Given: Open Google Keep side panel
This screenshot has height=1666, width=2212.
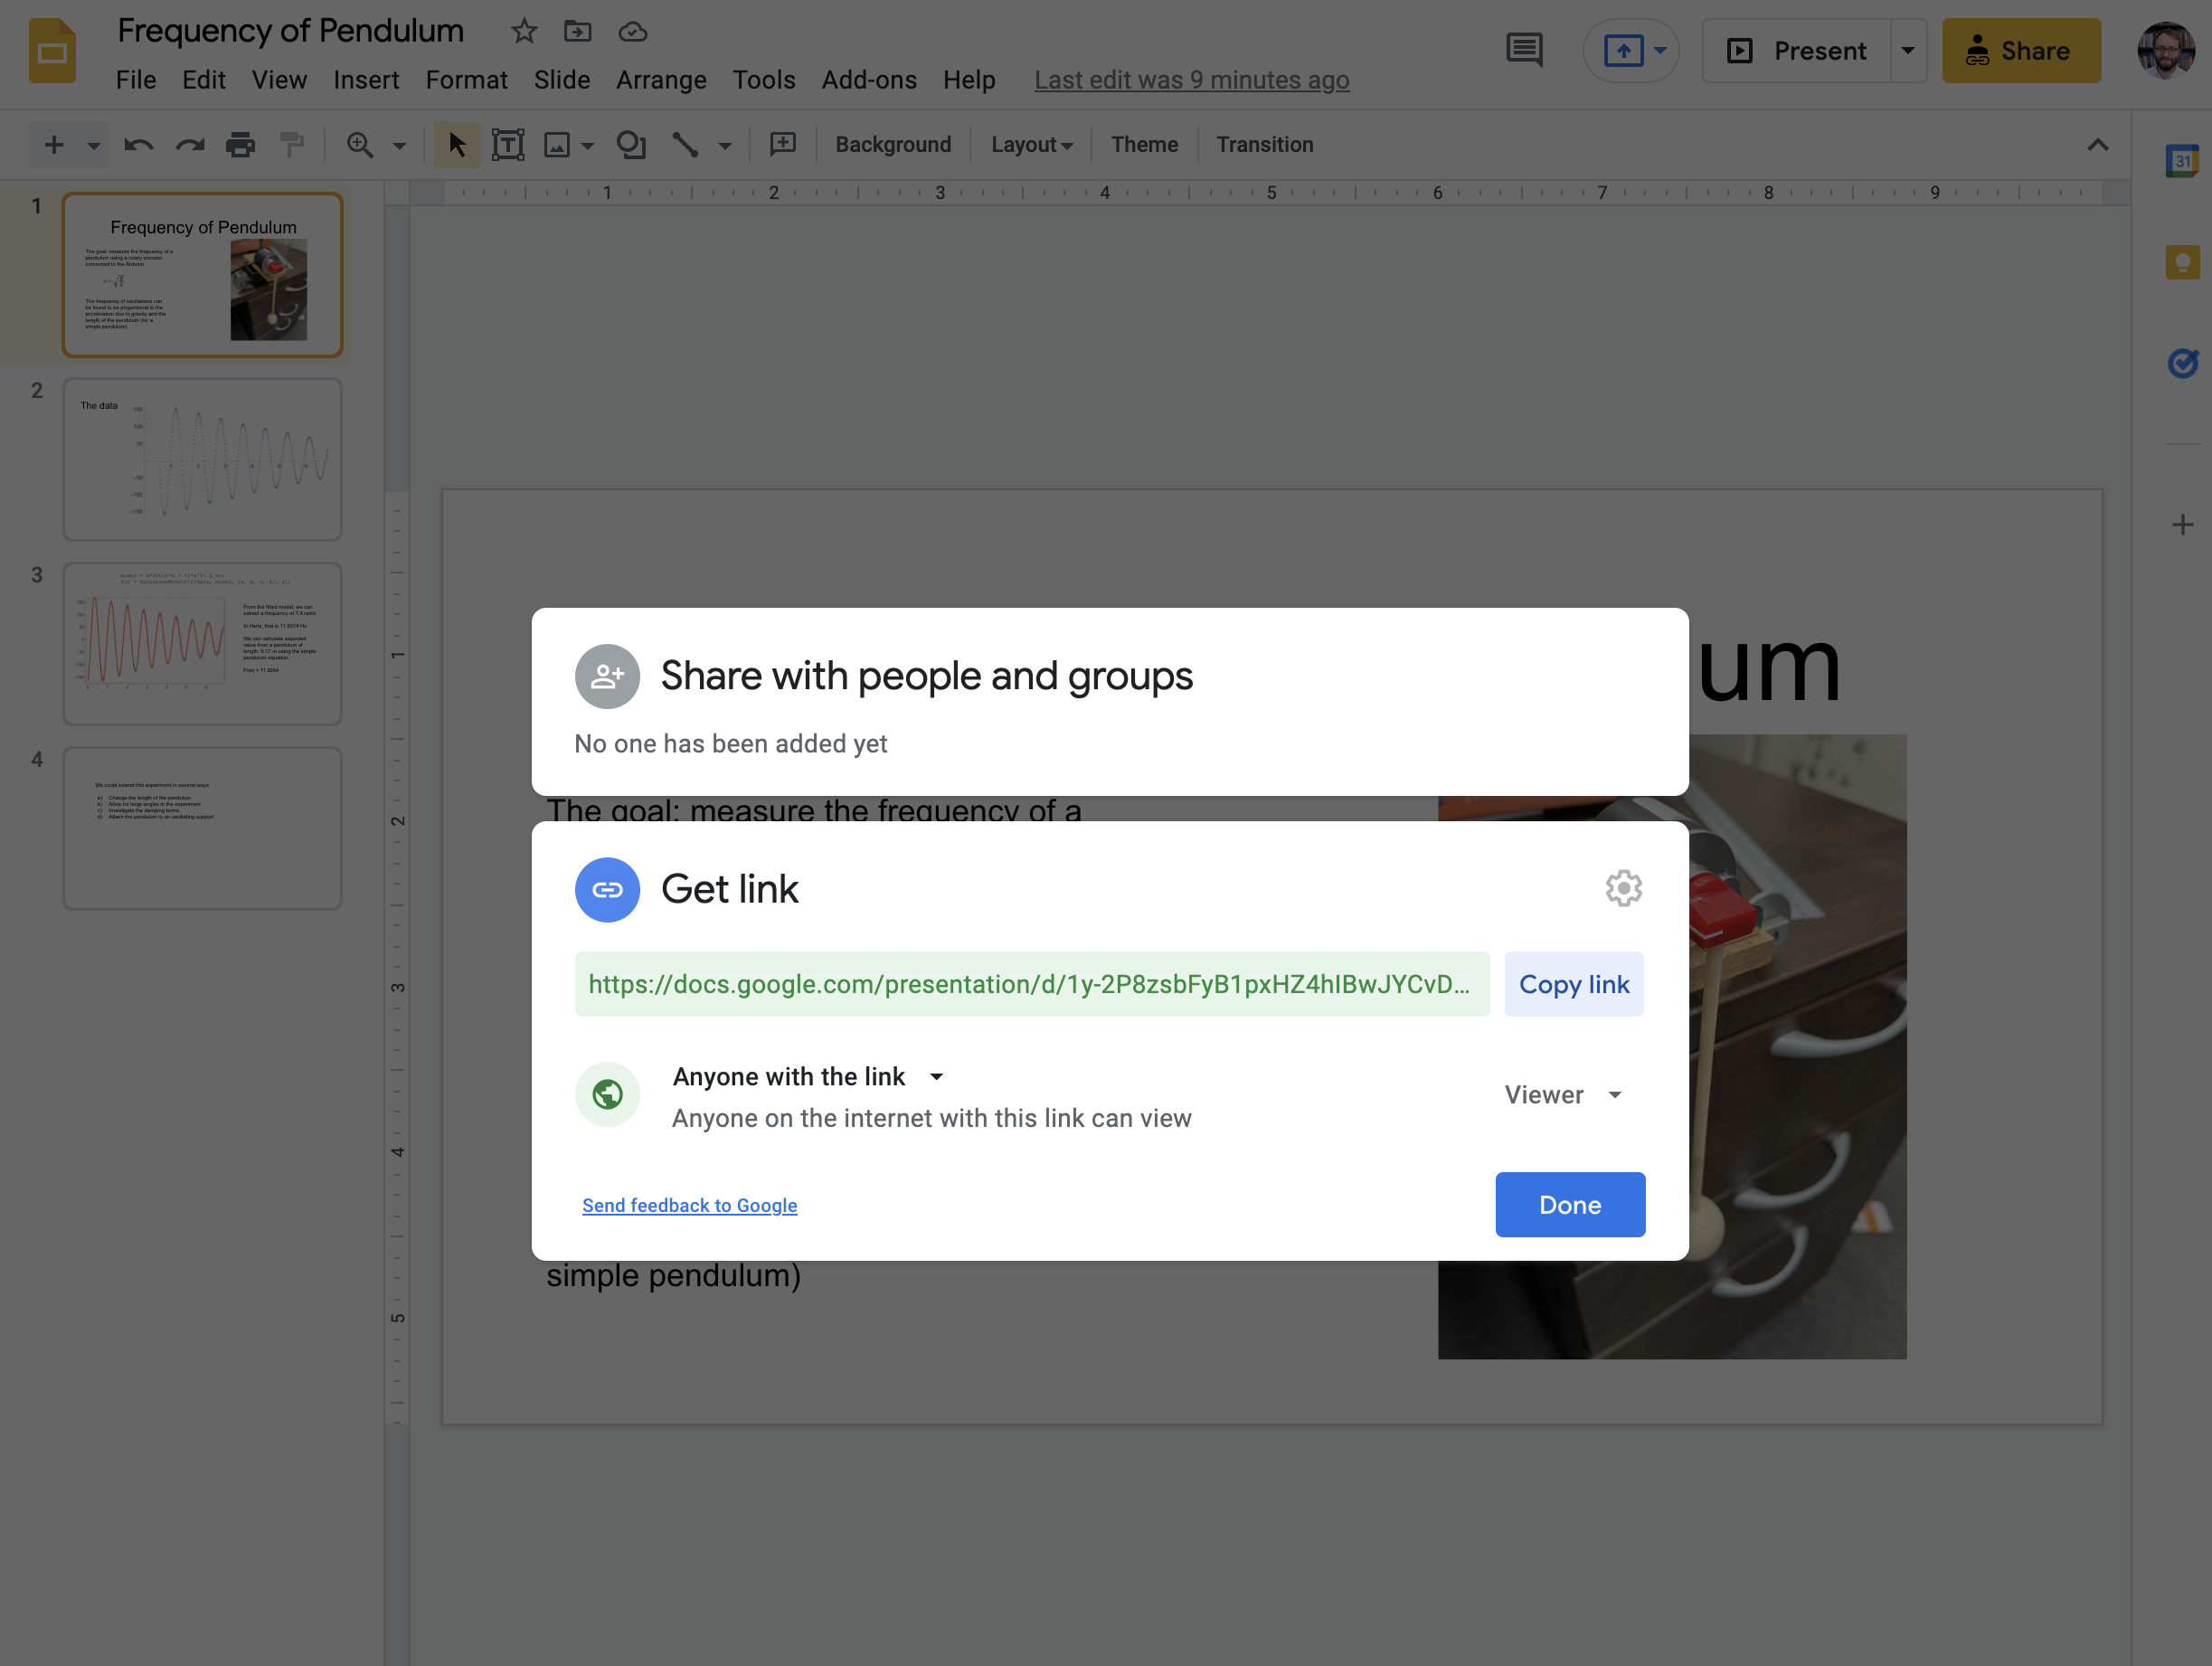Looking at the screenshot, I should 2182,263.
